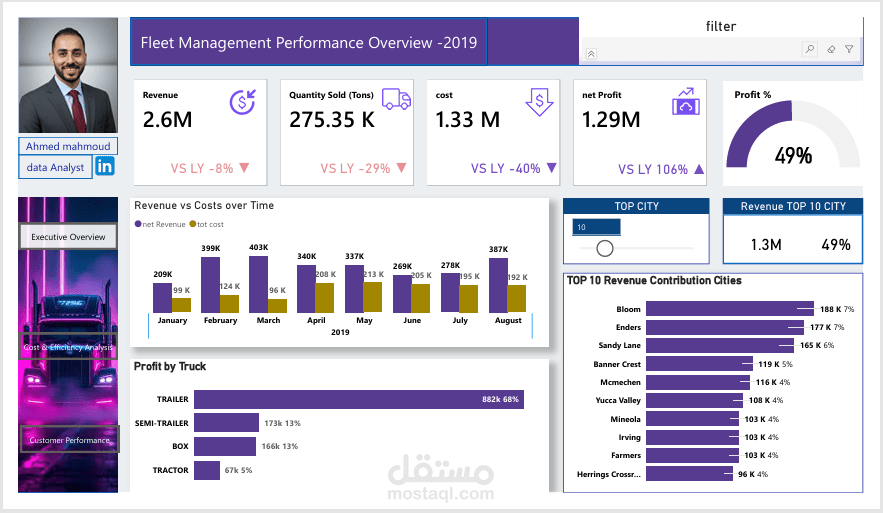Click net Profit 106% up triangle
The height and width of the screenshot is (513, 883).
pyautogui.click(x=699, y=168)
